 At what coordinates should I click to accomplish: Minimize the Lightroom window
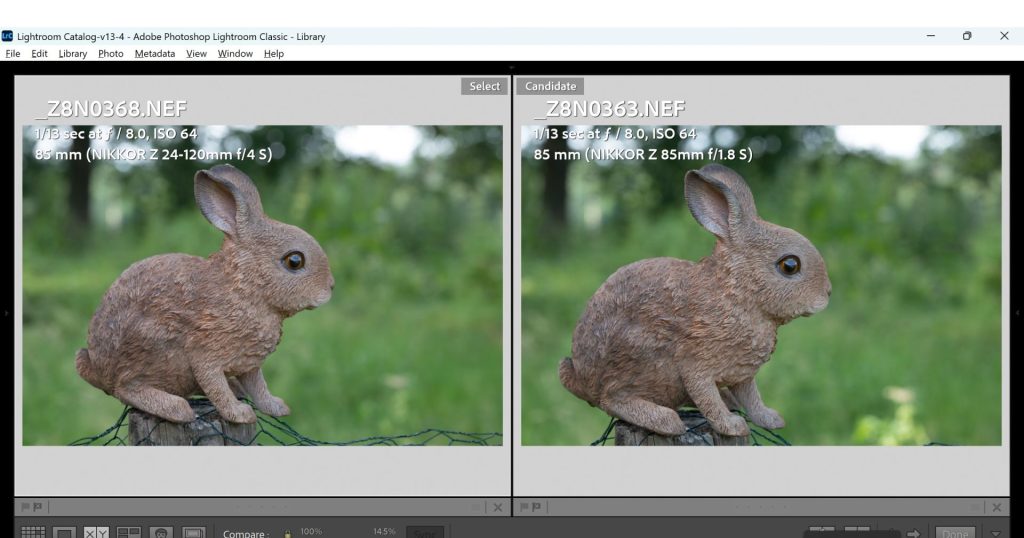tap(931, 36)
